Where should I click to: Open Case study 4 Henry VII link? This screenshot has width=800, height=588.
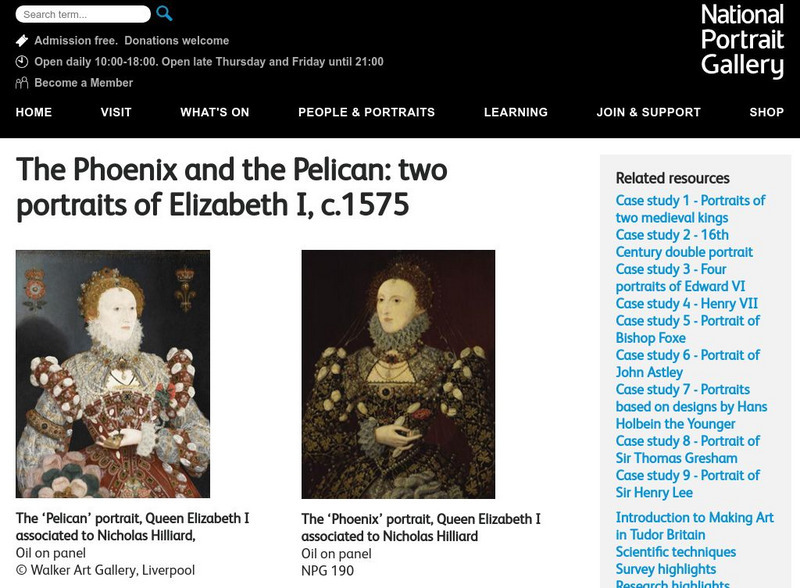tap(687, 303)
